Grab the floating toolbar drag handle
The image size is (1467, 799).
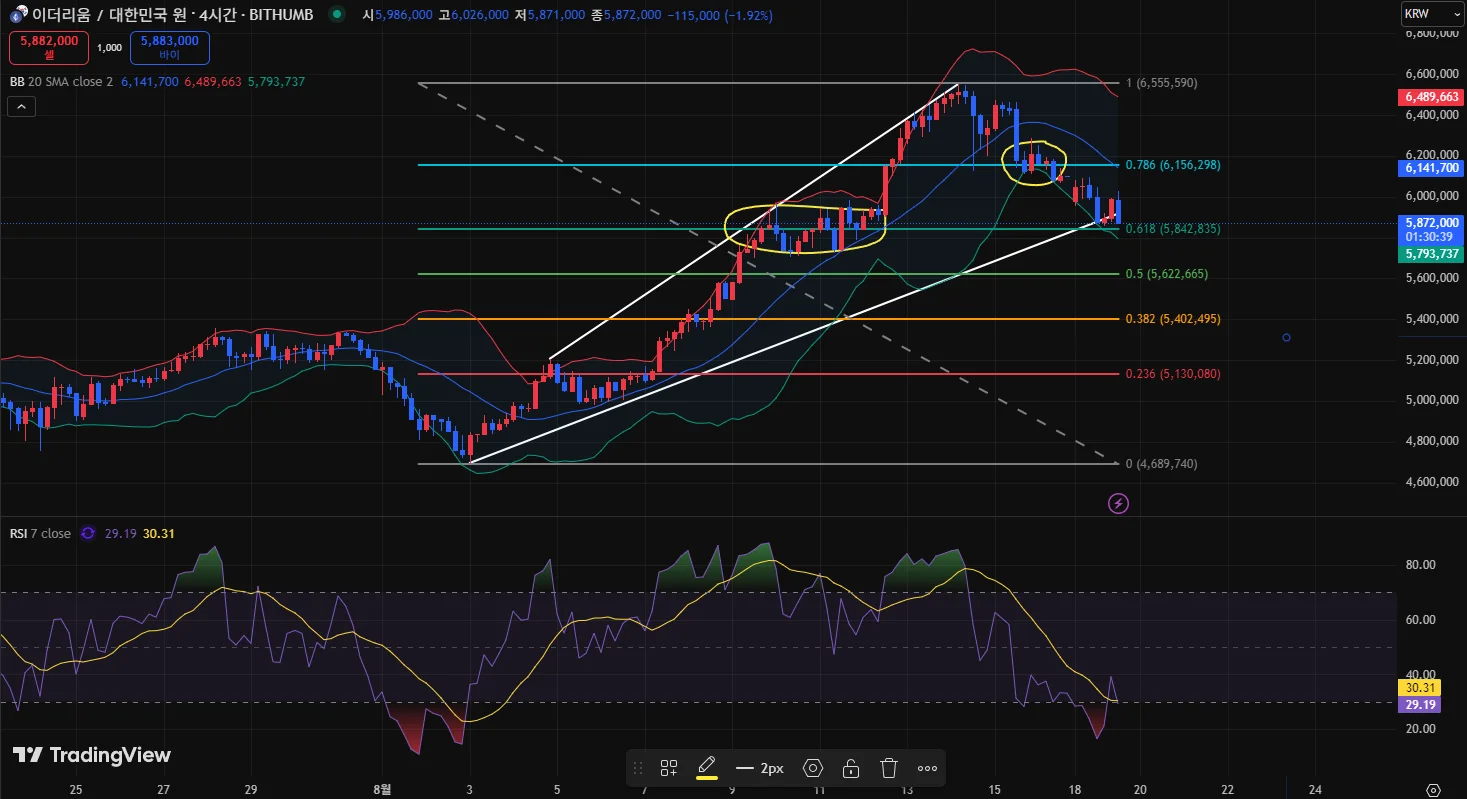pyautogui.click(x=638, y=768)
